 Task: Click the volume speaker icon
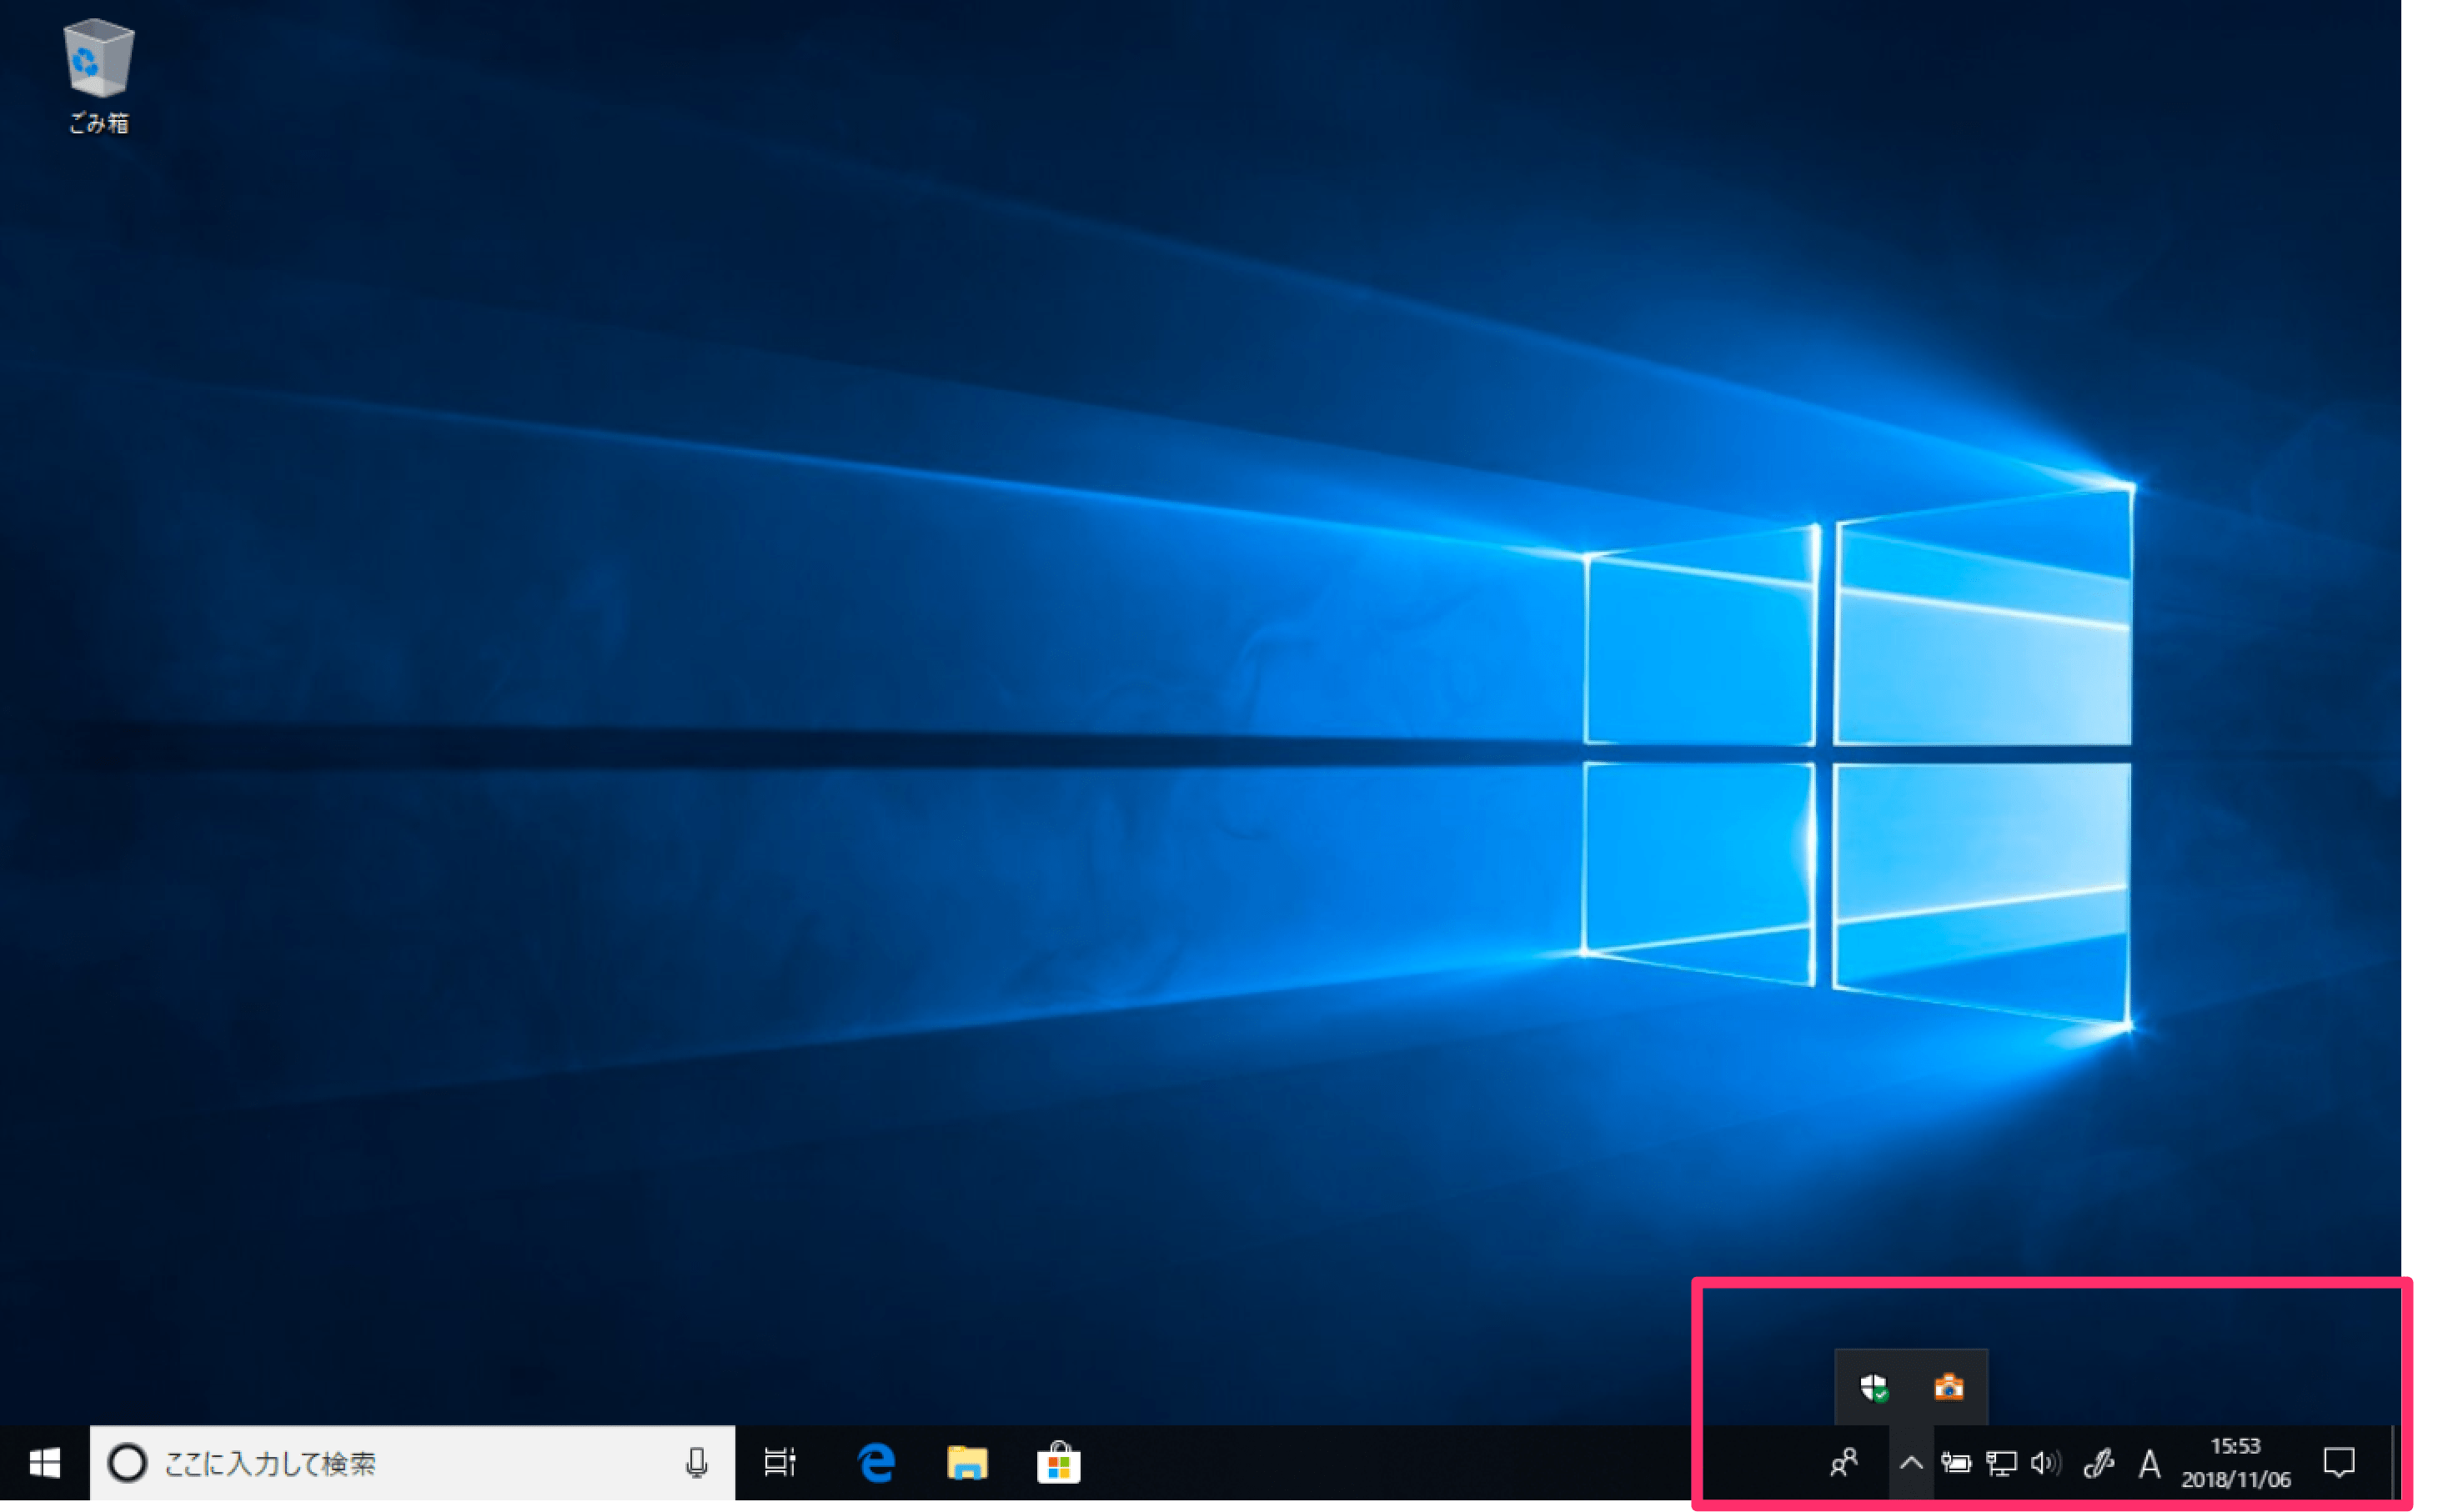click(2045, 1464)
